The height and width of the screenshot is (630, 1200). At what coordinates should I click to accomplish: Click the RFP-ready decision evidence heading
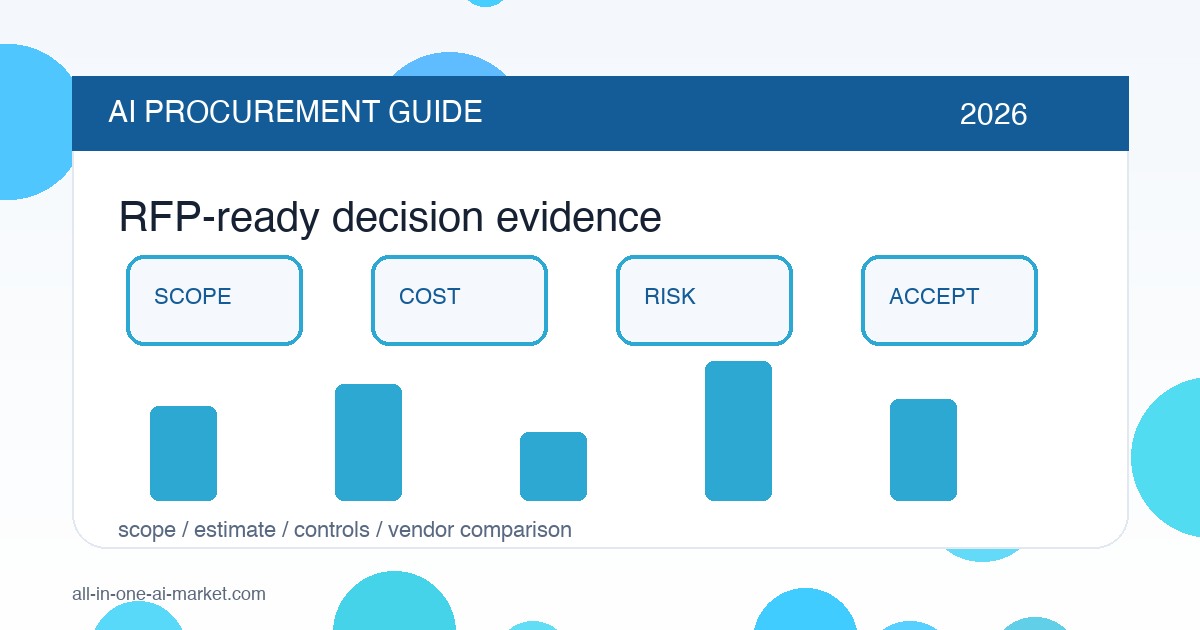[x=390, y=217]
